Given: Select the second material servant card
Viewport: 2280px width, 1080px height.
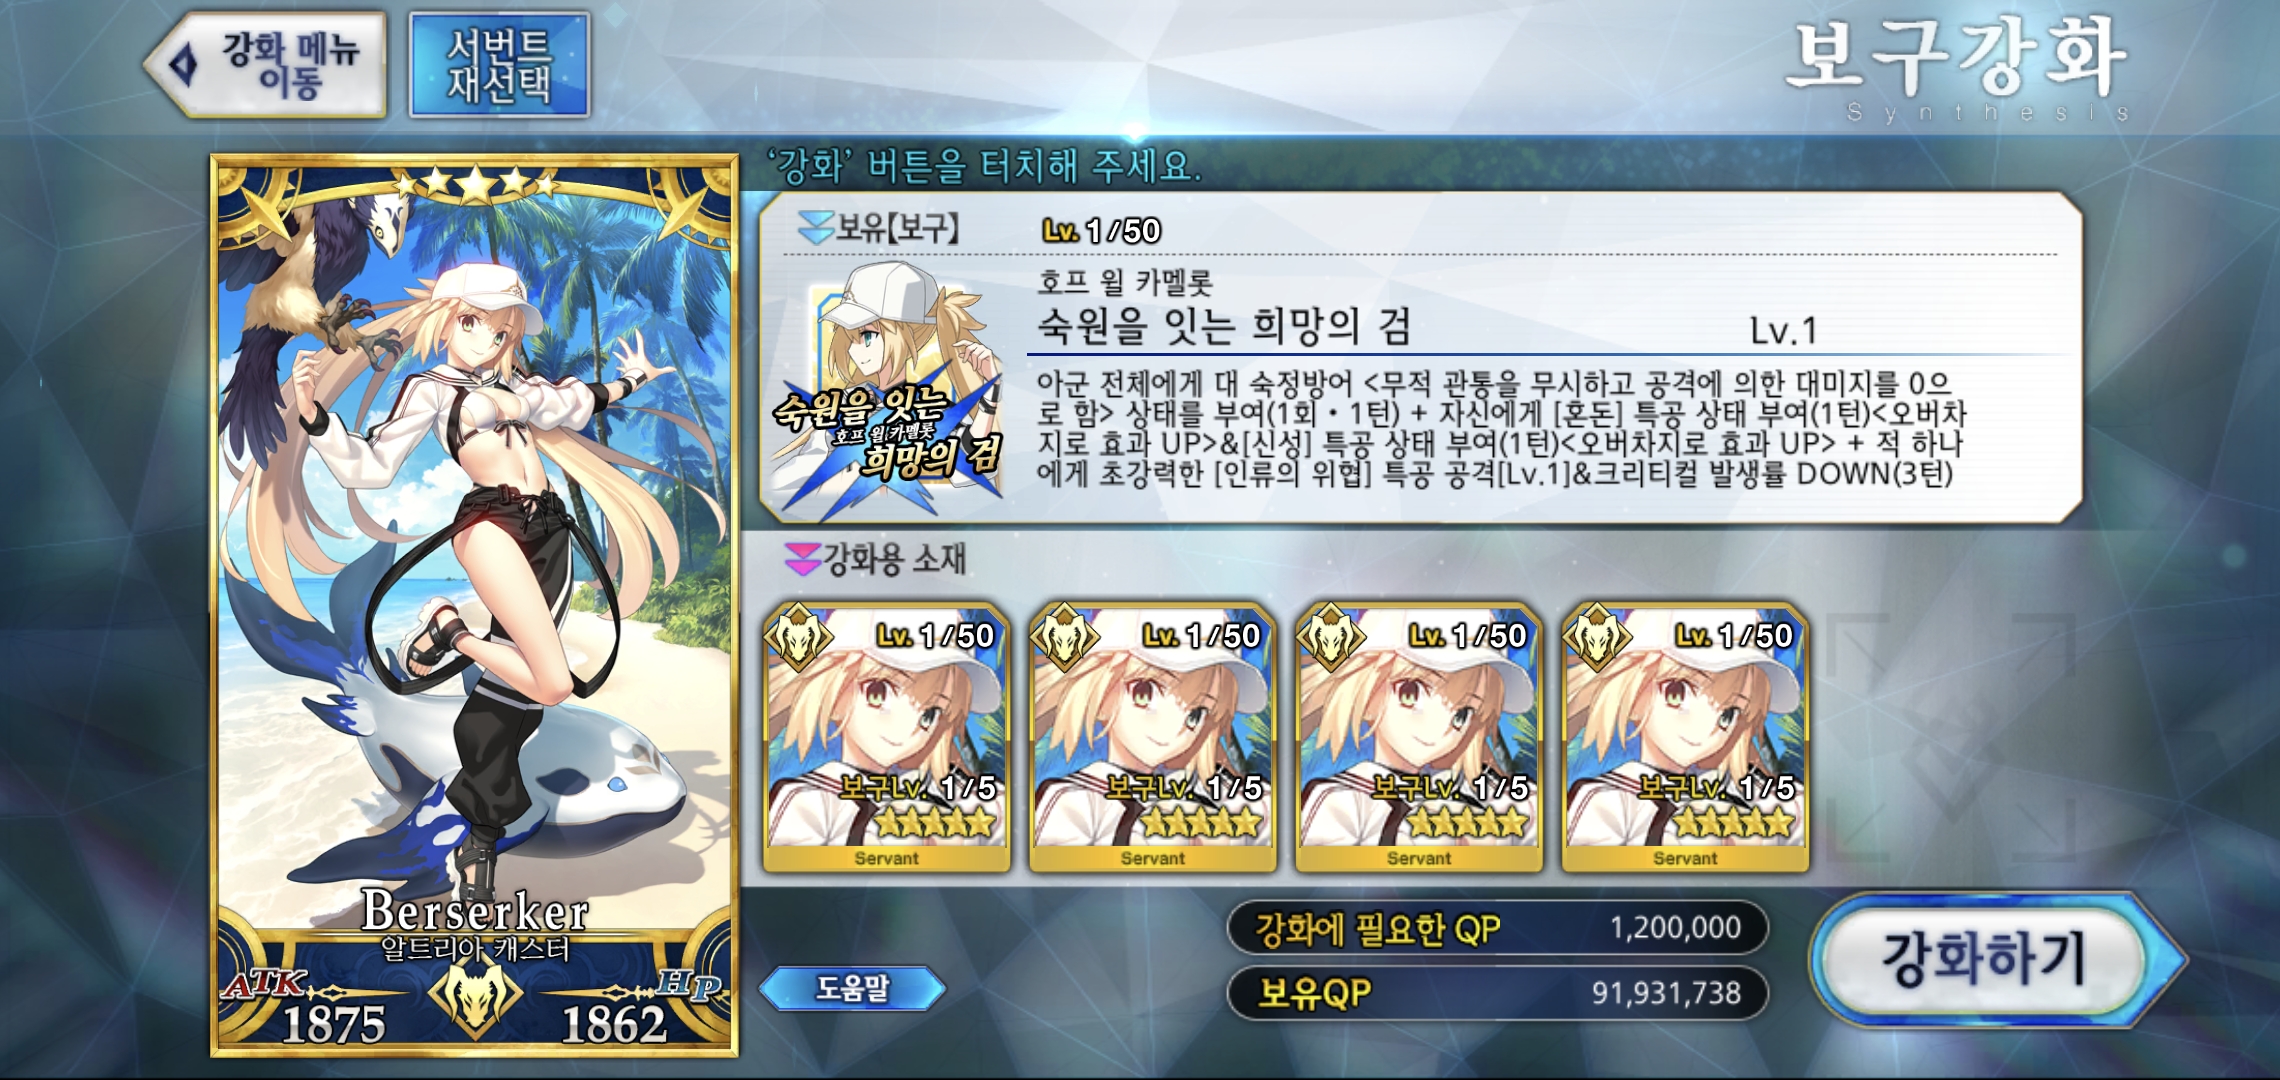Looking at the screenshot, I should [x=1153, y=737].
